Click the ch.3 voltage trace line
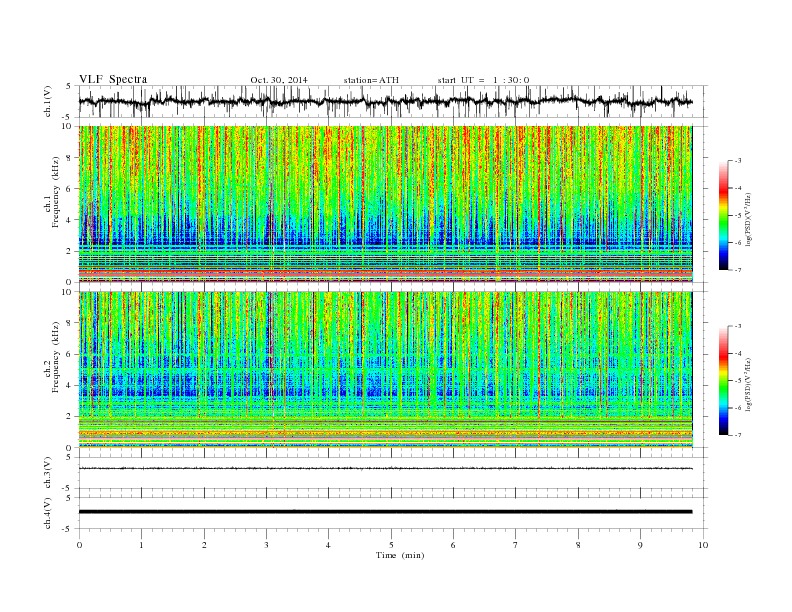The image size is (792, 612). coord(385,469)
